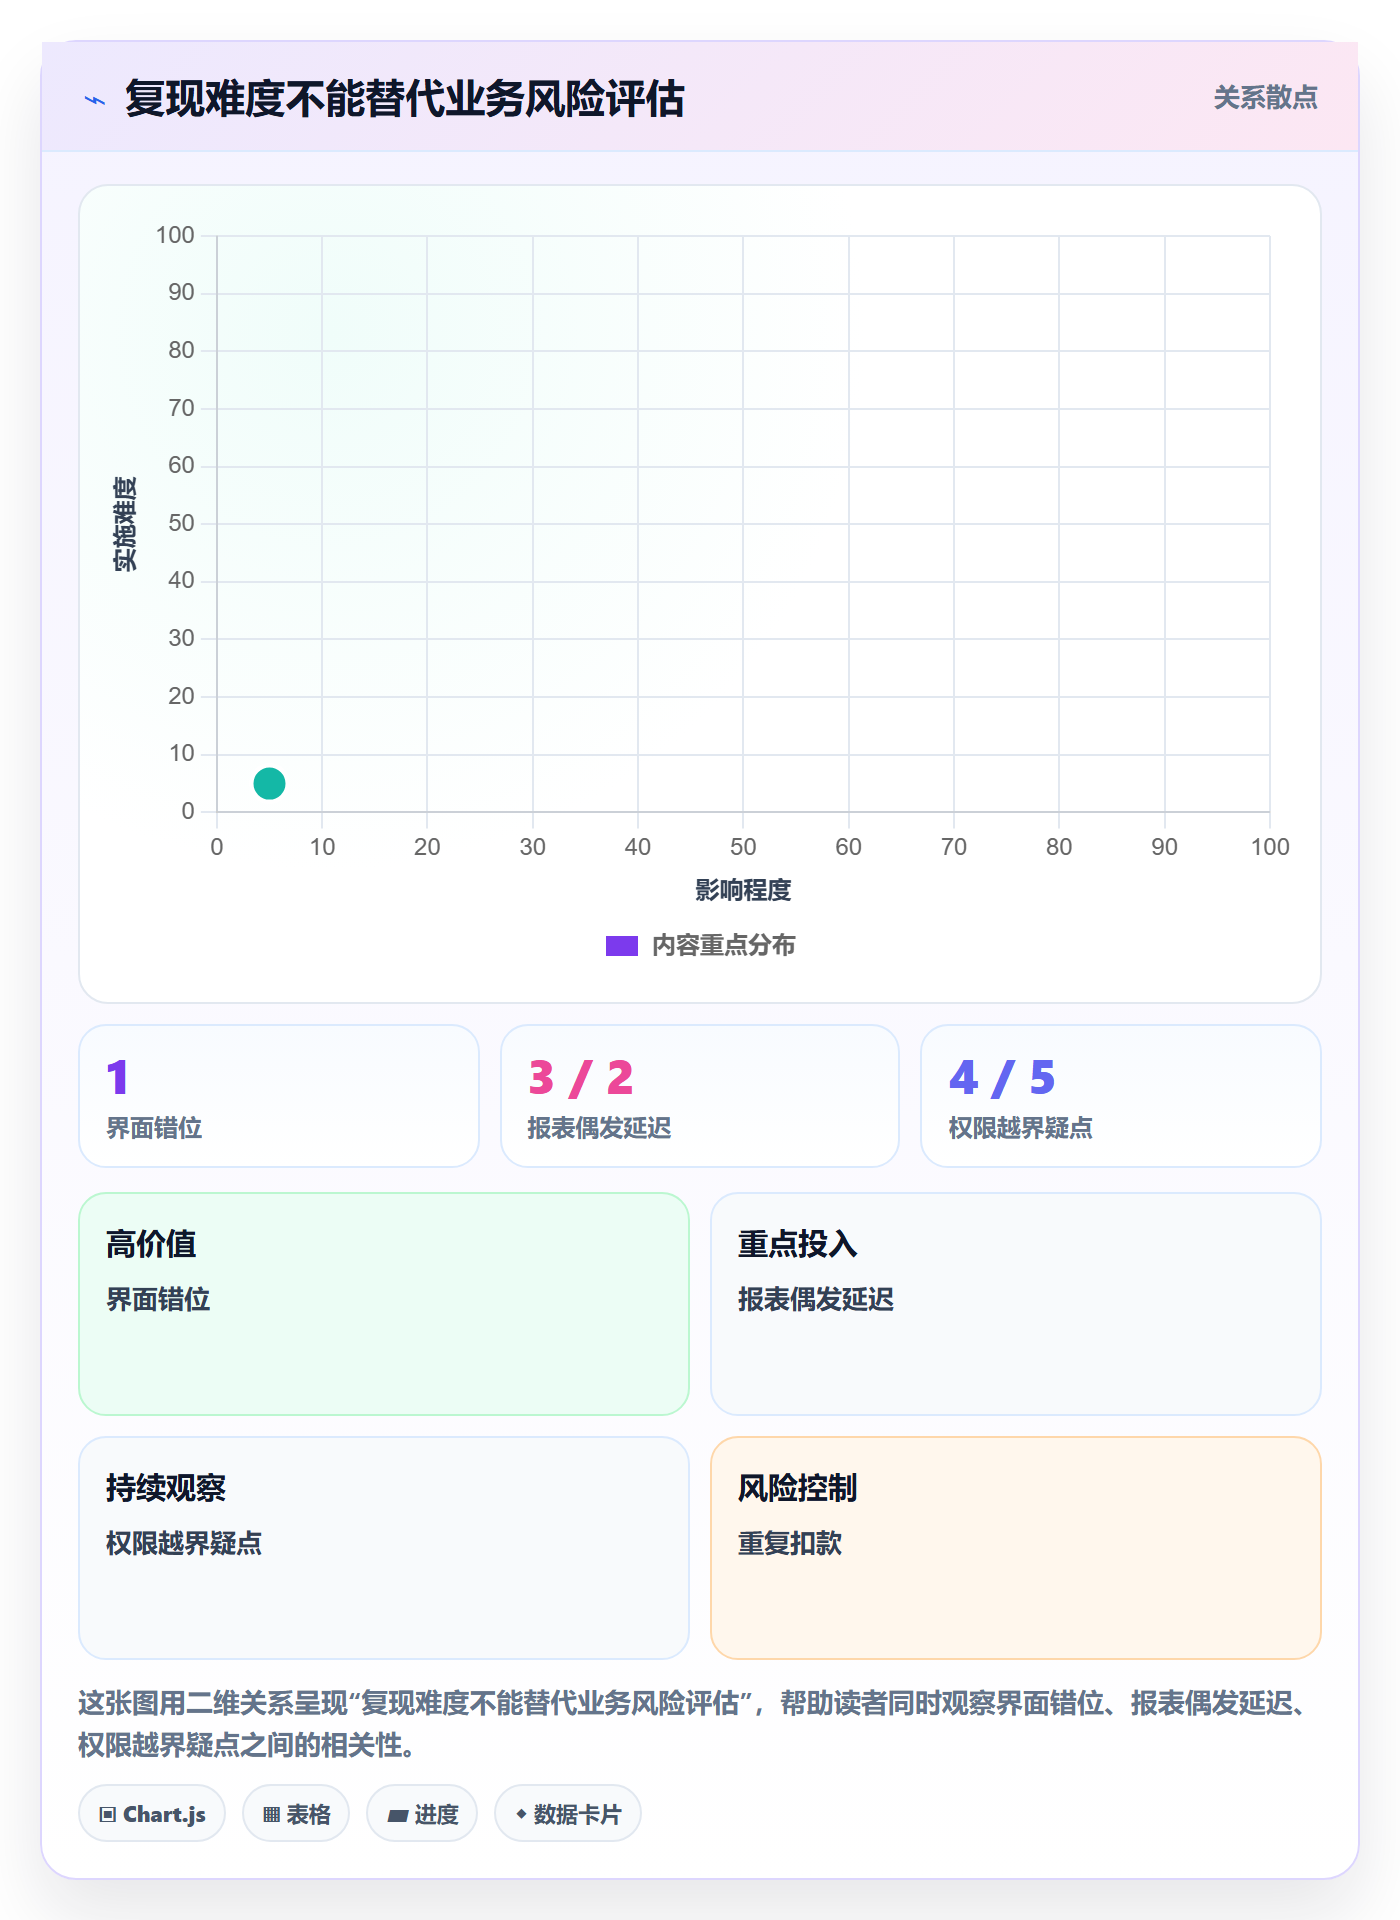Toggle the purple legend swatch for 内容重点分布
The width and height of the screenshot is (1400, 1920).
621,946
